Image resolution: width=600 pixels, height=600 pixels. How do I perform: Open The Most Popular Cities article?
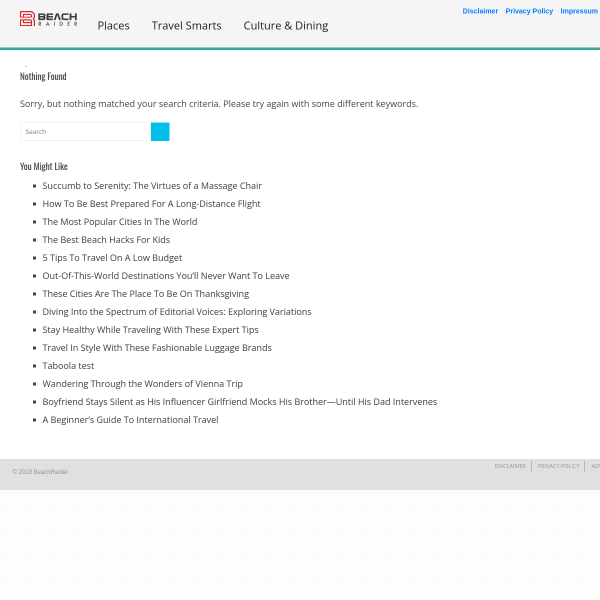120,222
